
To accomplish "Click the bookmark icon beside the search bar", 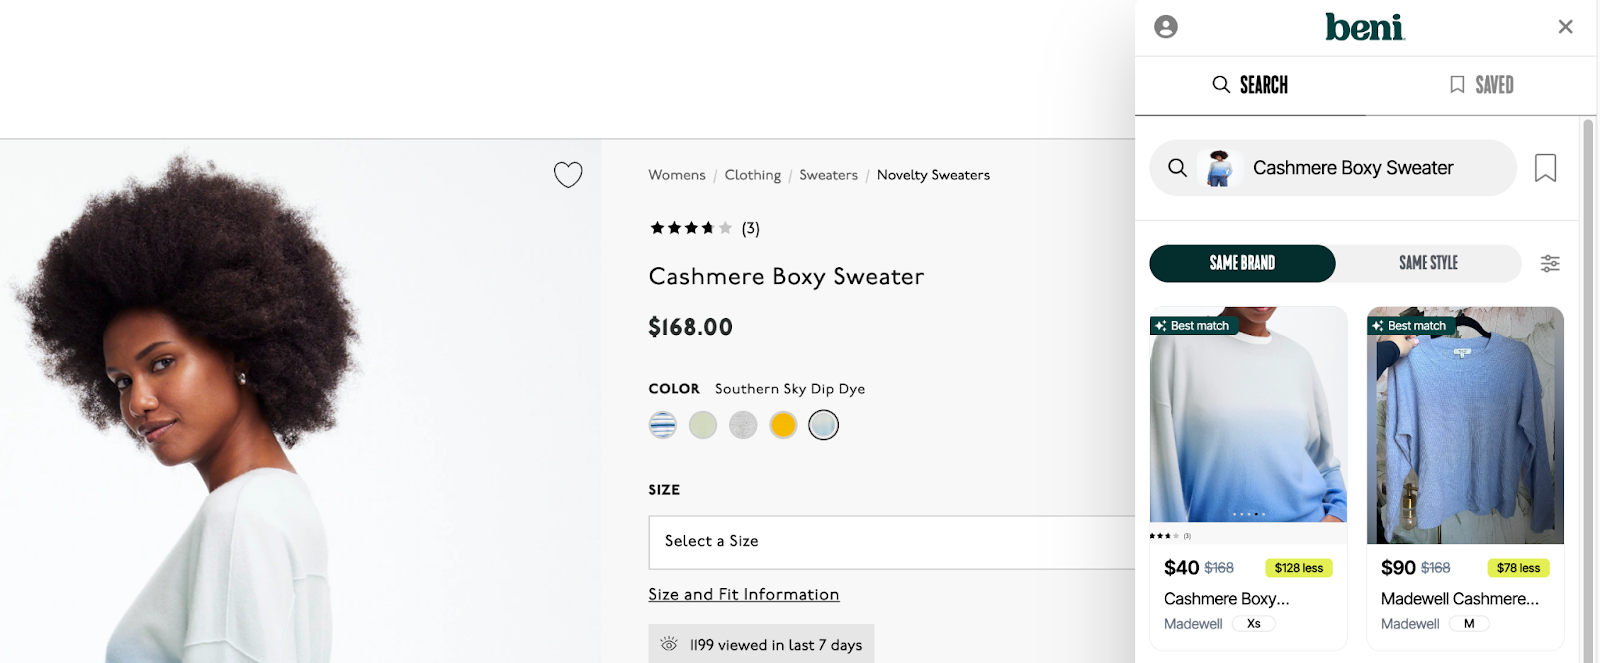I will (x=1545, y=168).
